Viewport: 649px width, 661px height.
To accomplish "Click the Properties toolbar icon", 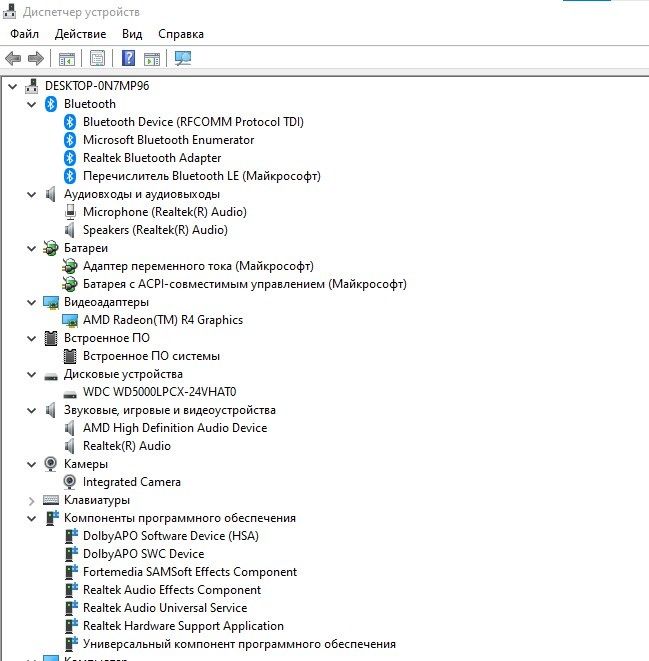I will tap(97, 58).
